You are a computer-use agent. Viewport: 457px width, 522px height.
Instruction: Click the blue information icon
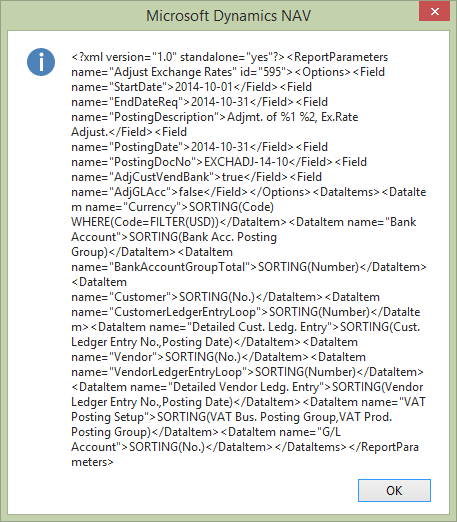click(x=41, y=62)
